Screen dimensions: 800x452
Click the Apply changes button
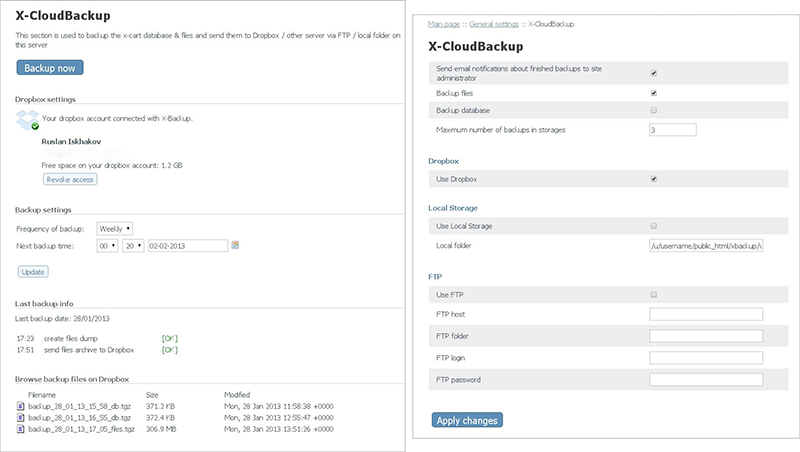coord(467,420)
